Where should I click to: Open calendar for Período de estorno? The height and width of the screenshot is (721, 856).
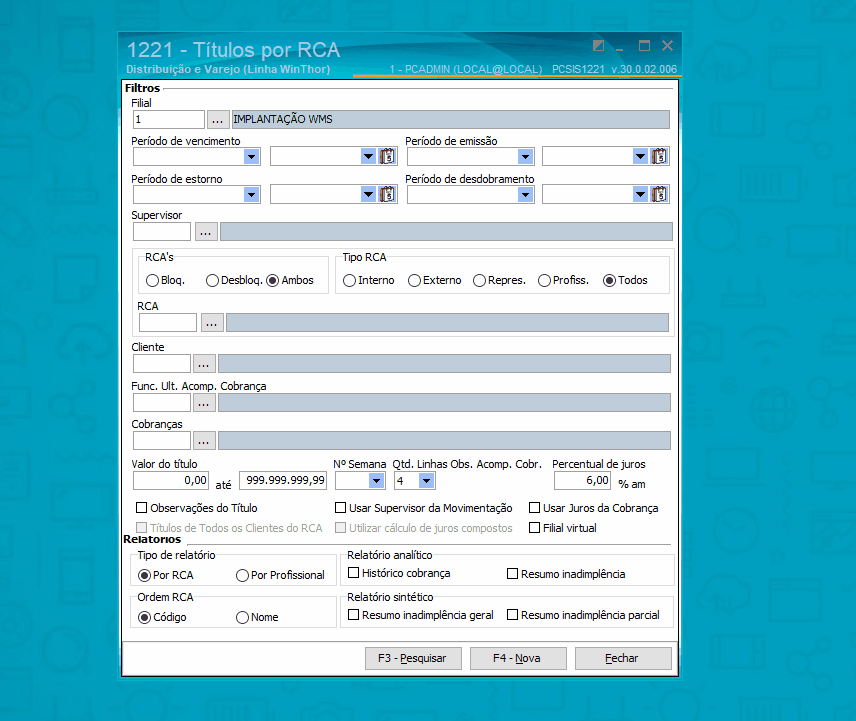(388, 194)
